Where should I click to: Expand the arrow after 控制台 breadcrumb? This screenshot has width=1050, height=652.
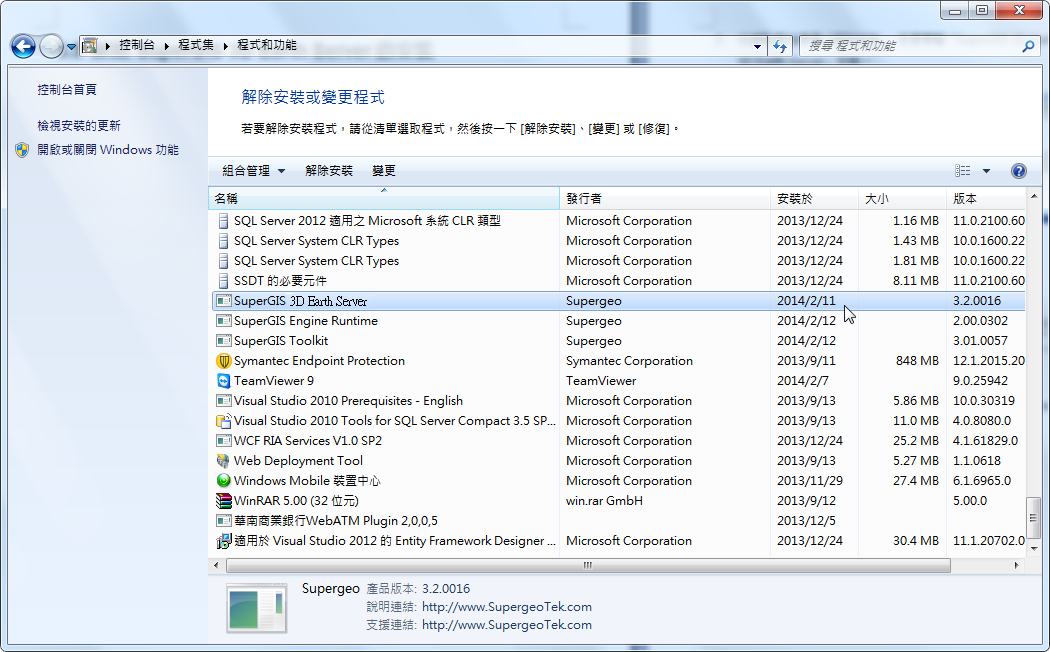166,46
